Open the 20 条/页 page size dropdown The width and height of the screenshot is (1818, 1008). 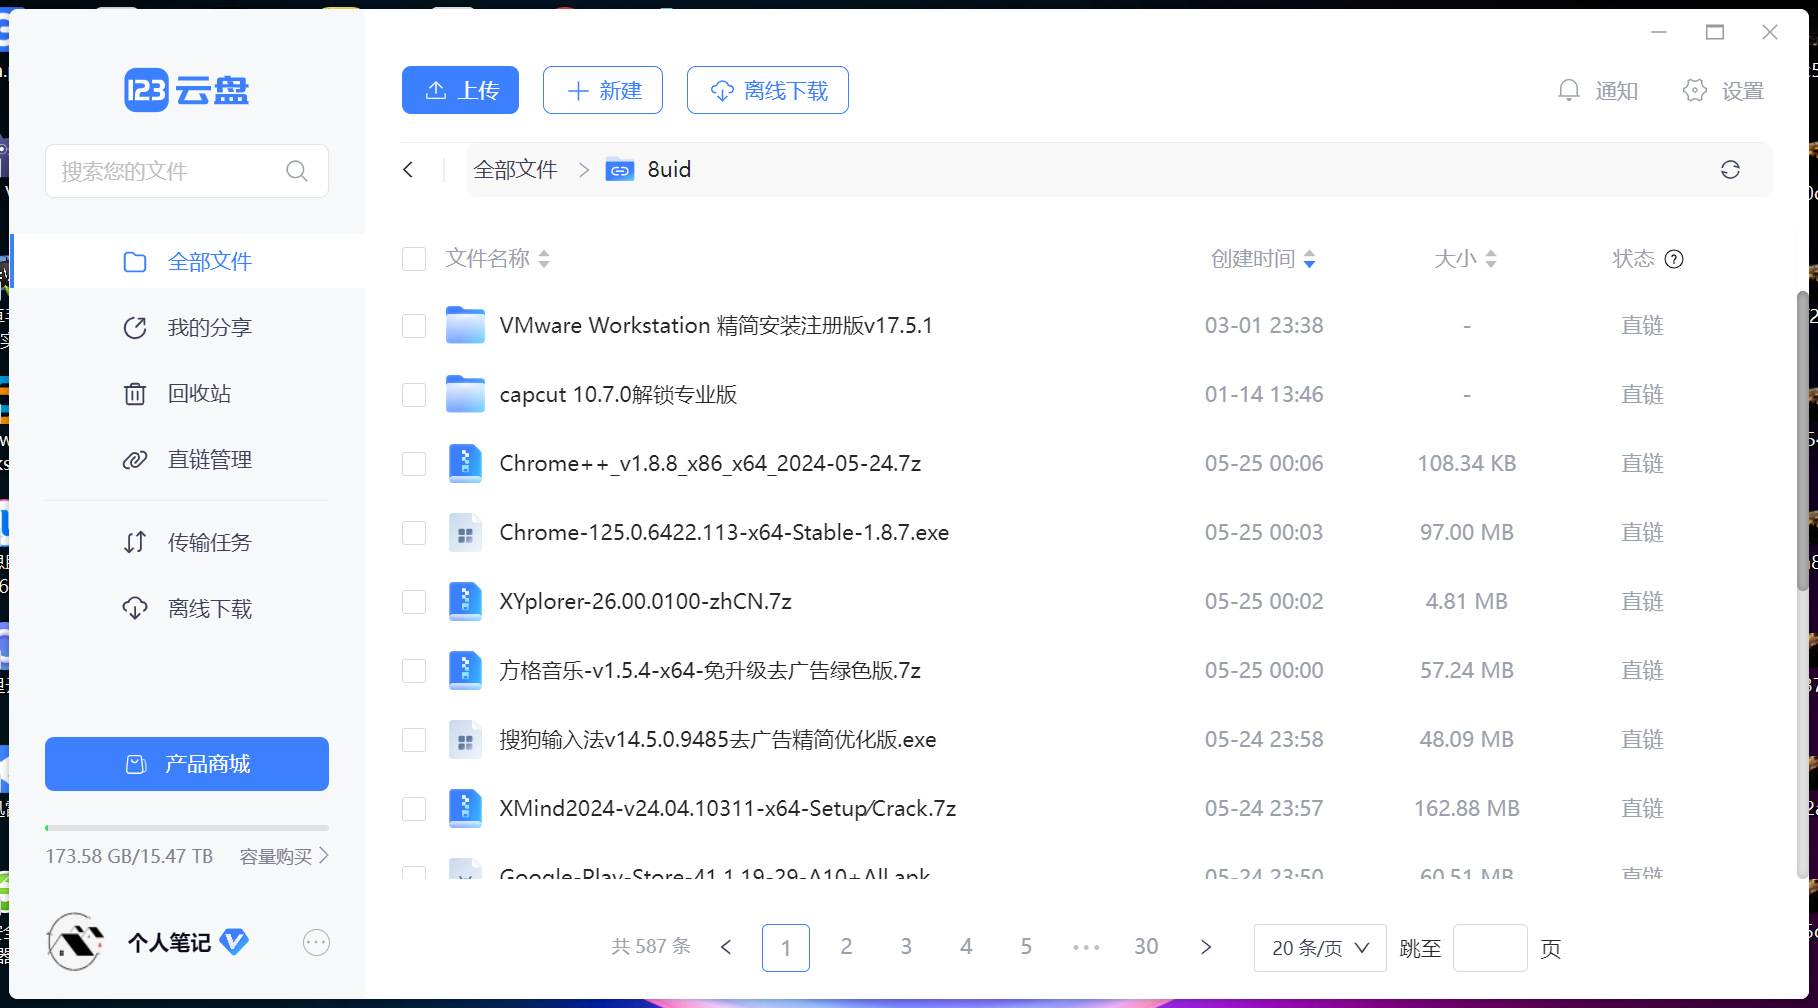[x=1320, y=948]
